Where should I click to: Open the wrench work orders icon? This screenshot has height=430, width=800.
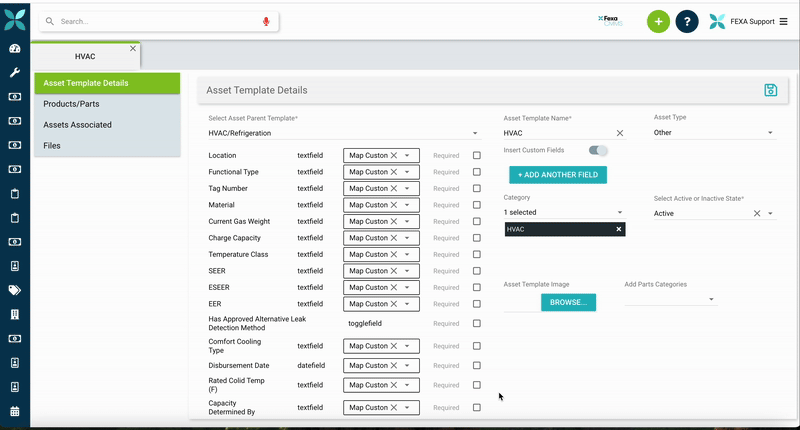tap(15, 72)
